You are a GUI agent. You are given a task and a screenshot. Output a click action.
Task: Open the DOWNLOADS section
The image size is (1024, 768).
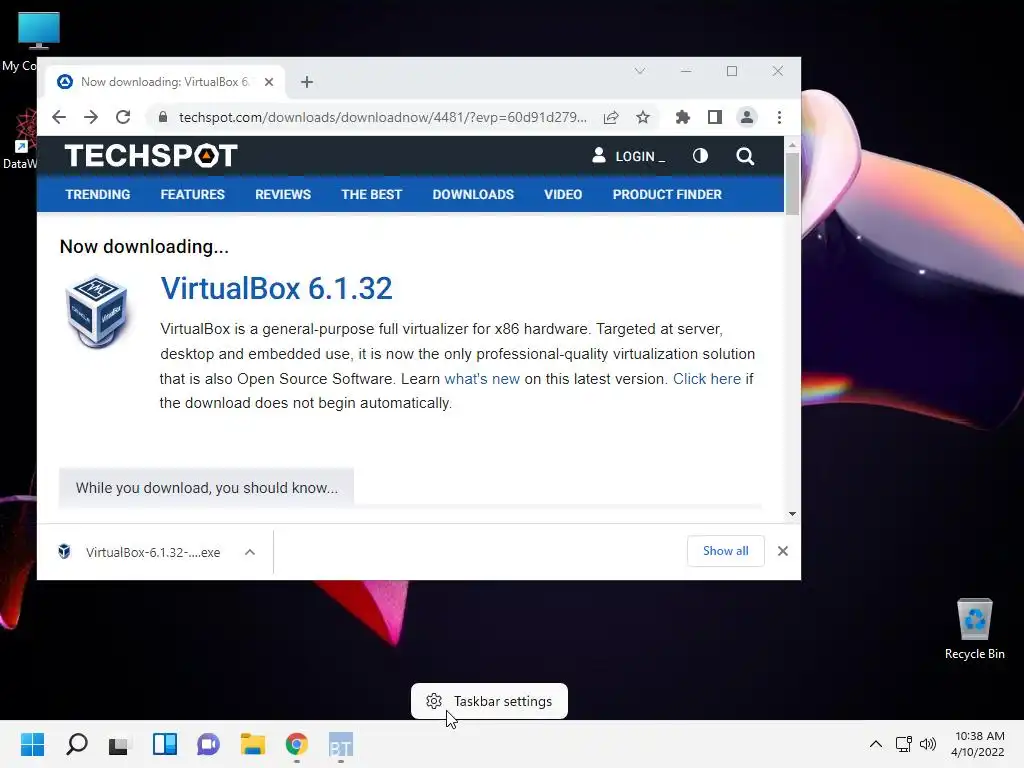click(x=473, y=195)
